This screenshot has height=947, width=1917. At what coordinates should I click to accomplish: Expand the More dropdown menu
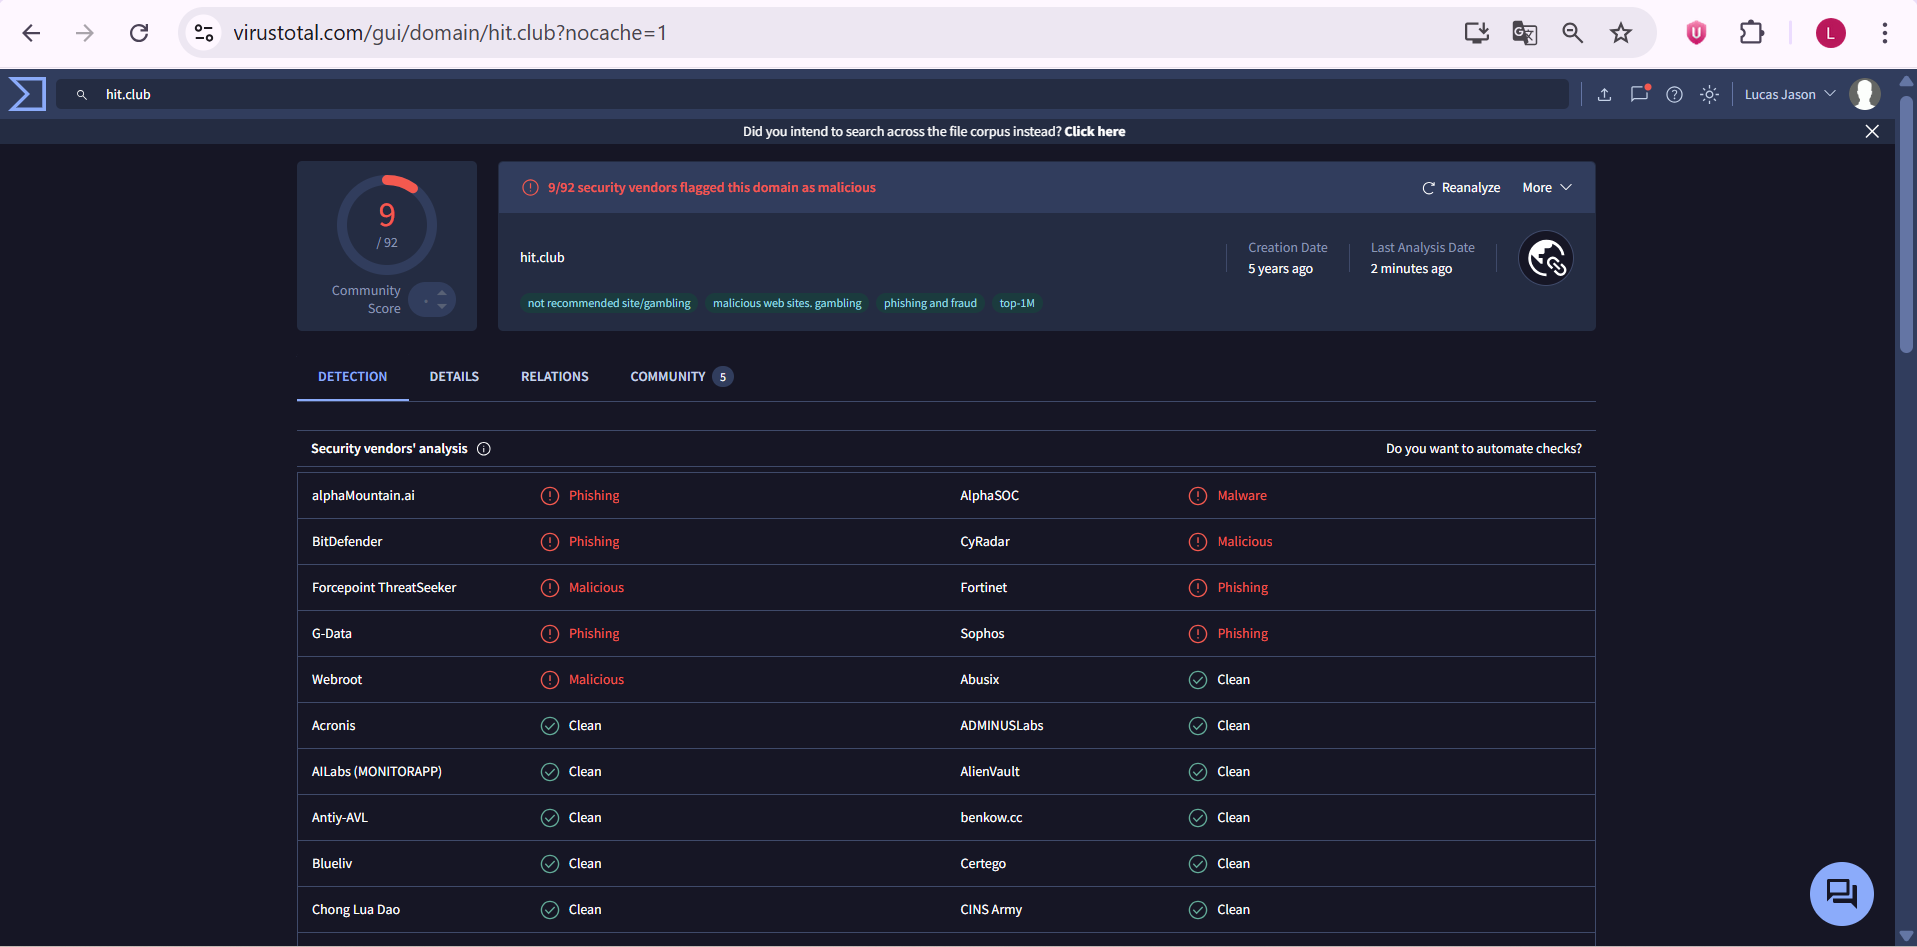point(1546,188)
